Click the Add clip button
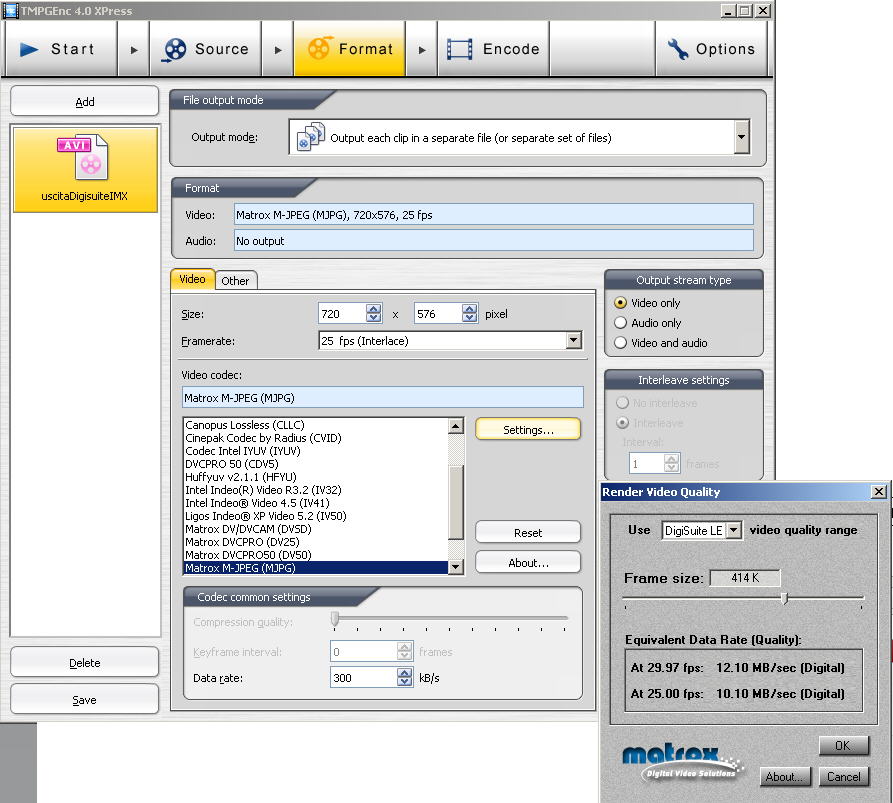Image resolution: width=893 pixels, height=803 pixels. click(x=84, y=101)
